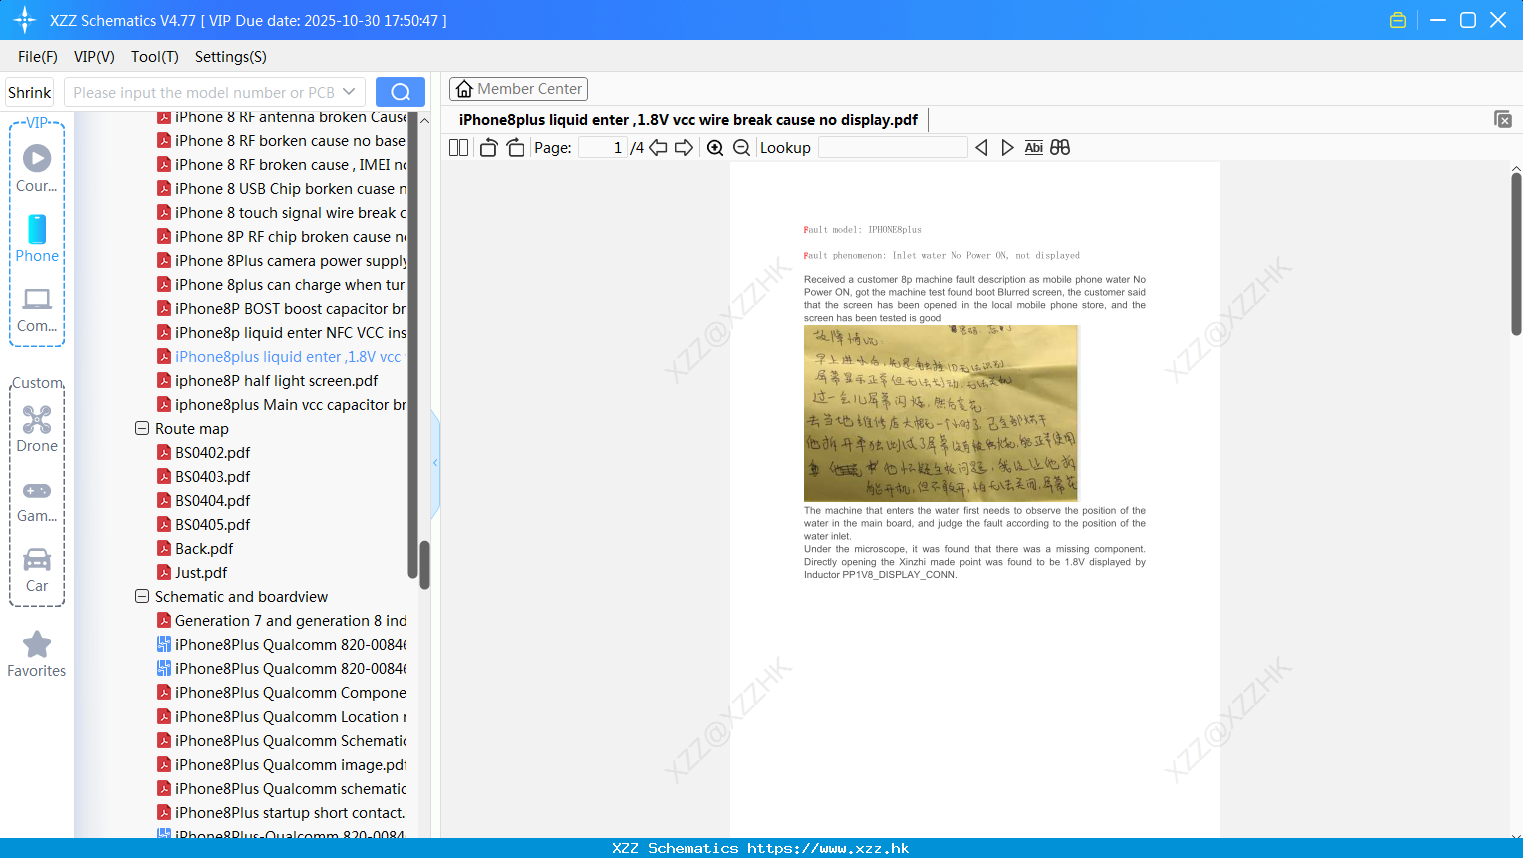Click the Page number field
Screen dimensions: 1523x858
(603, 147)
